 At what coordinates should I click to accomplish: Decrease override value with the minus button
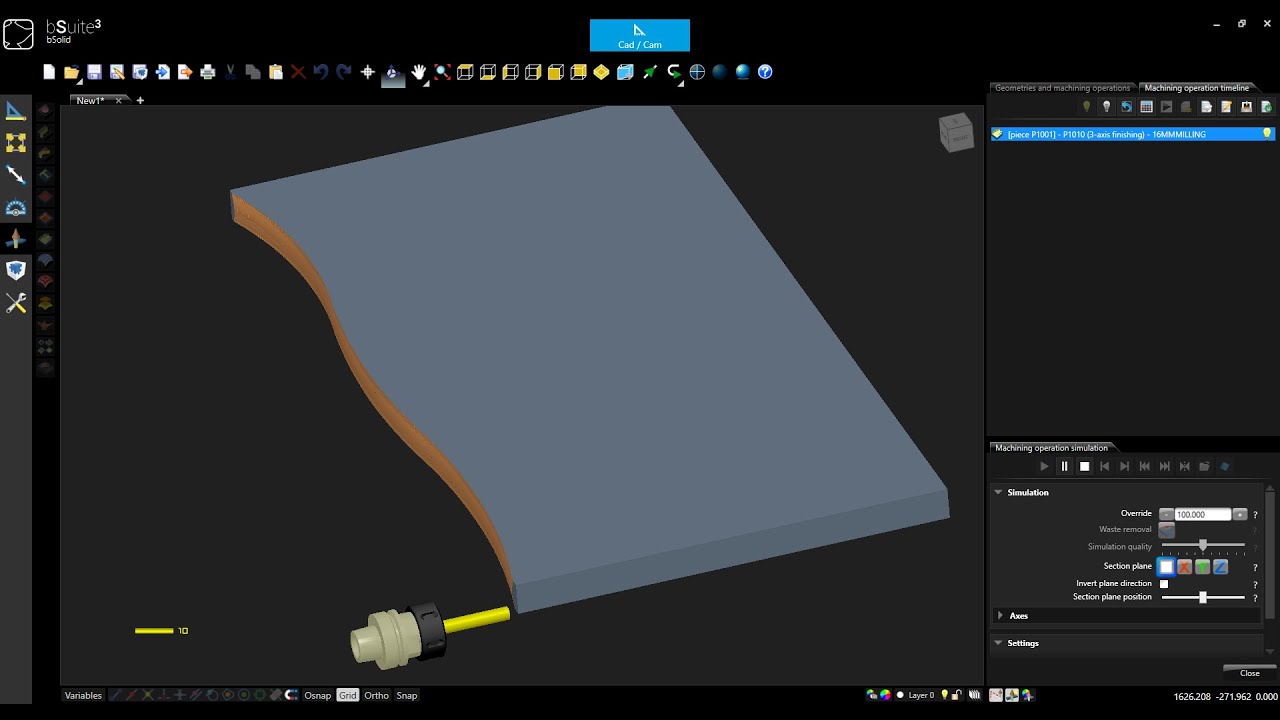click(1167, 514)
